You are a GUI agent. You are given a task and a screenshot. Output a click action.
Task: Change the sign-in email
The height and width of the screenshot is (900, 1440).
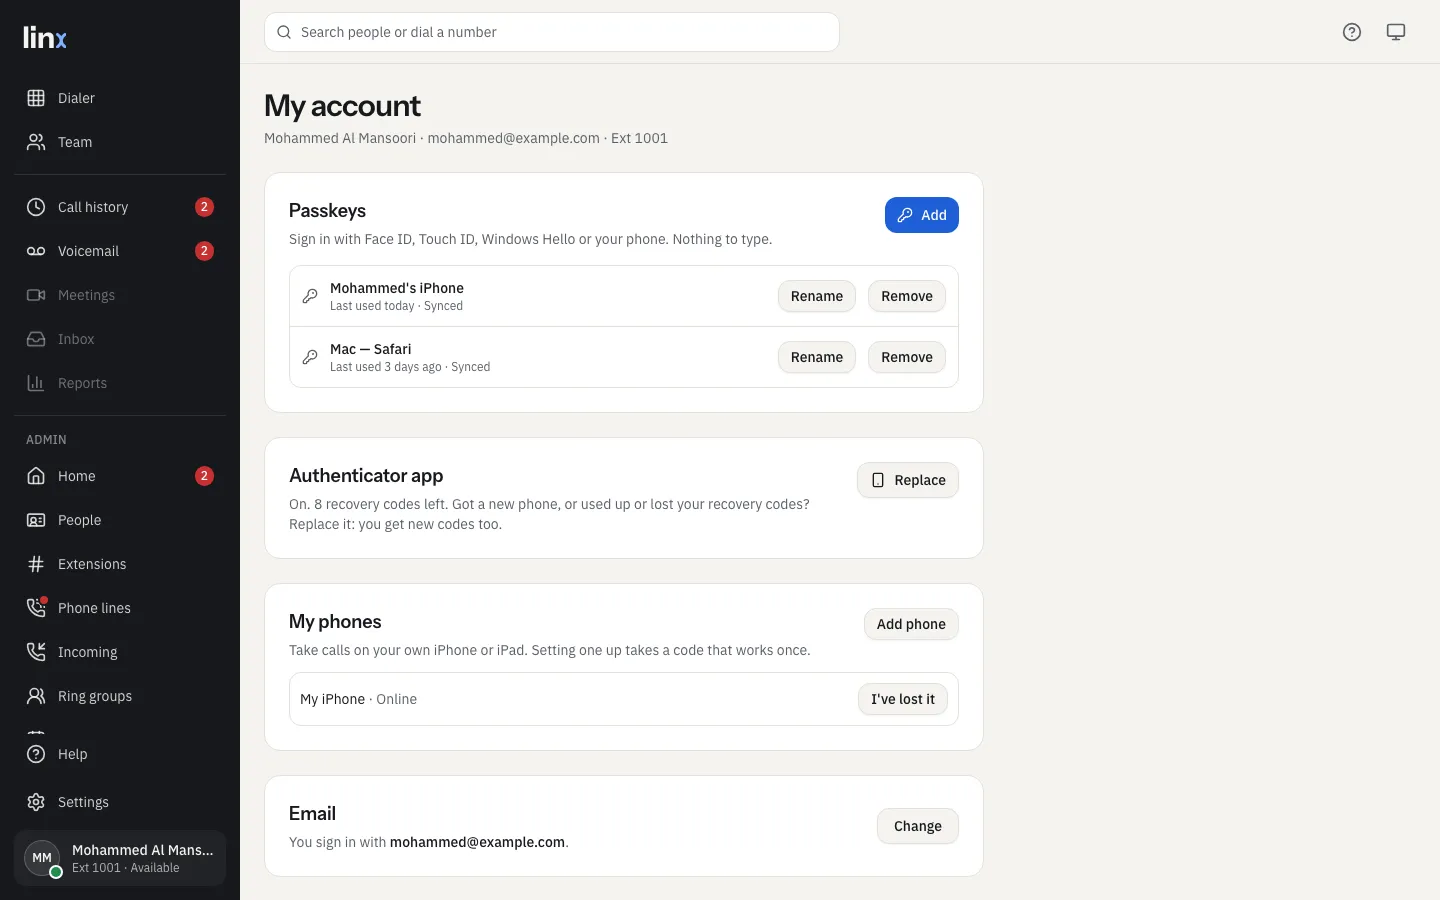pos(918,826)
